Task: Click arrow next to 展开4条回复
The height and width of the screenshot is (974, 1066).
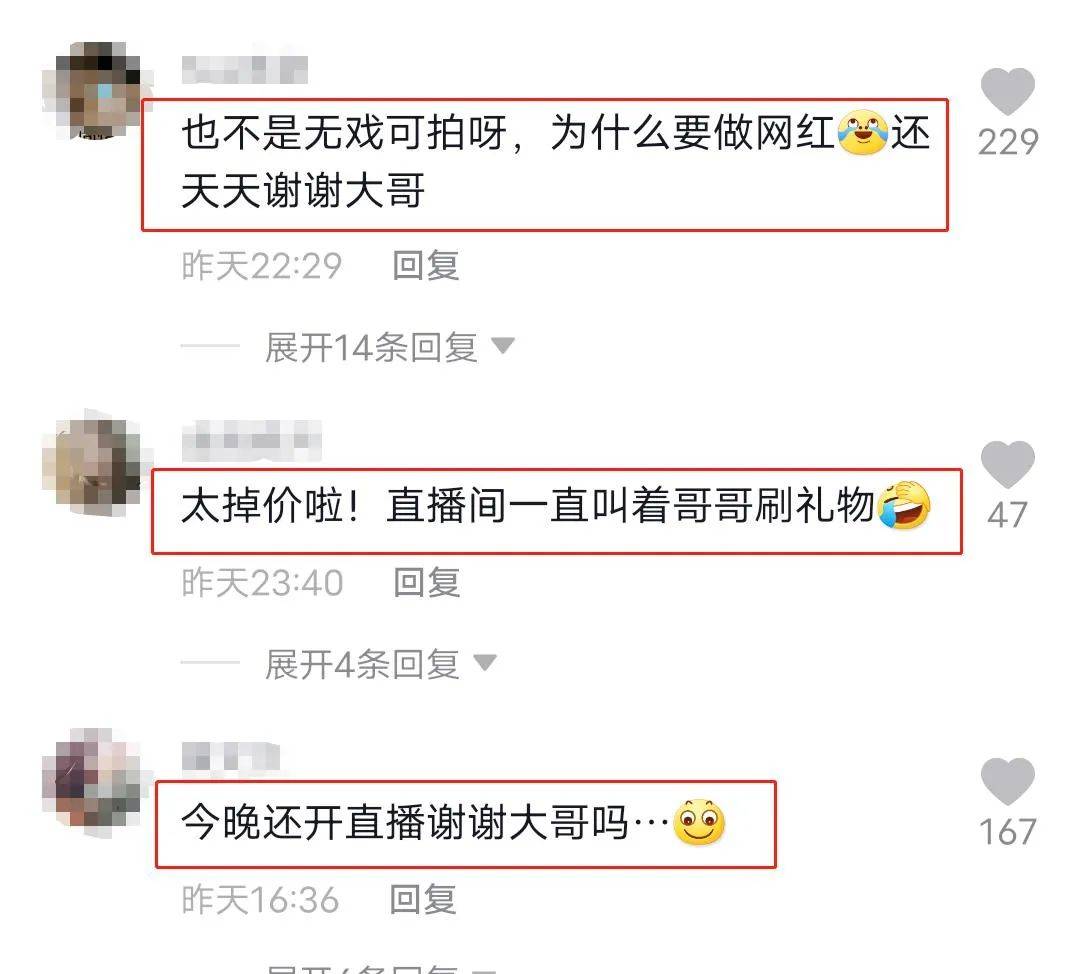Action: [x=485, y=662]
